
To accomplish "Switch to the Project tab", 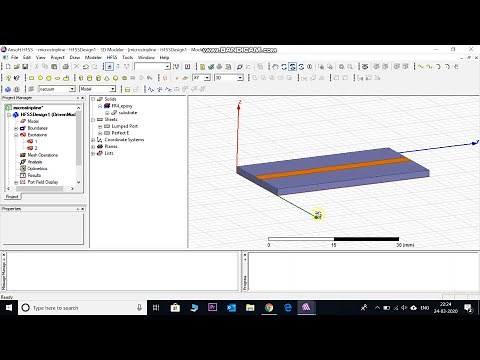I will pos(12,197).
